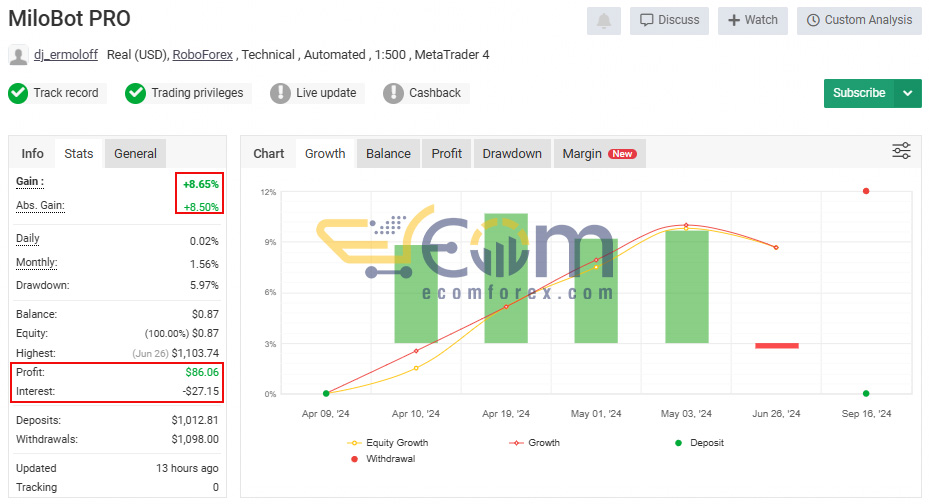This screenshot has width=929, height=504.
Task: Click the green Subscribe button
Action: coord(858,94)
